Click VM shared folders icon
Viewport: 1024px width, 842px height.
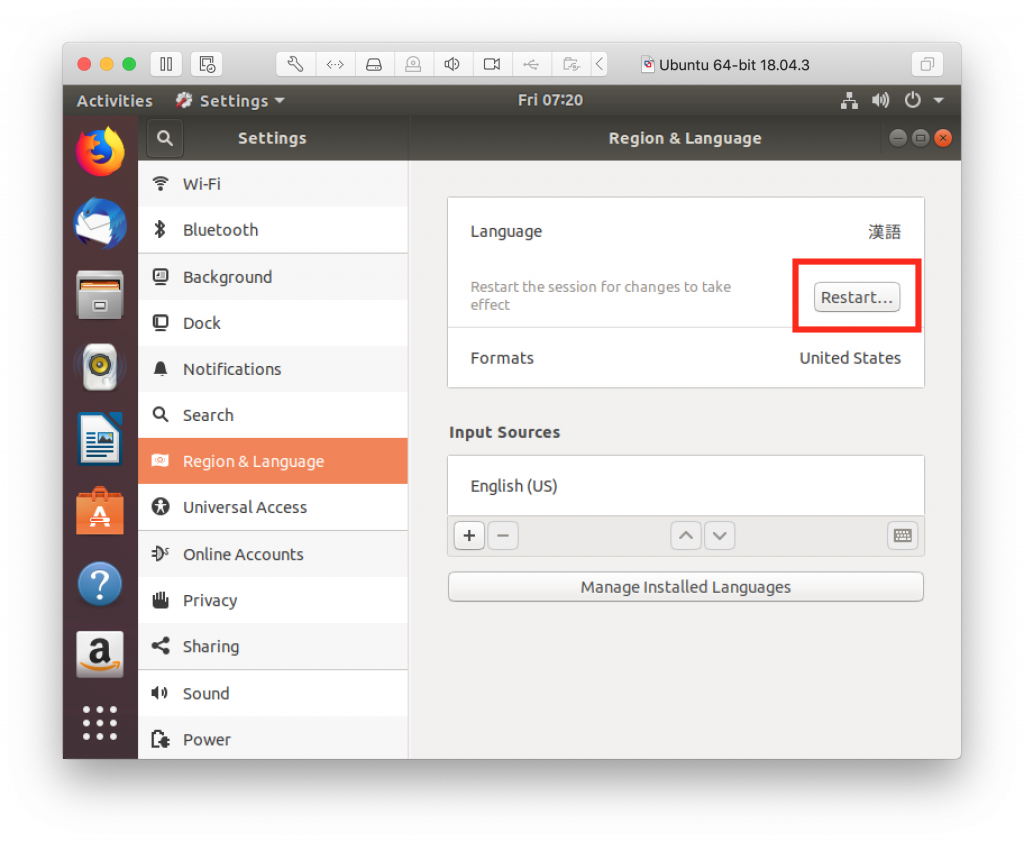[x=571, y=64]
